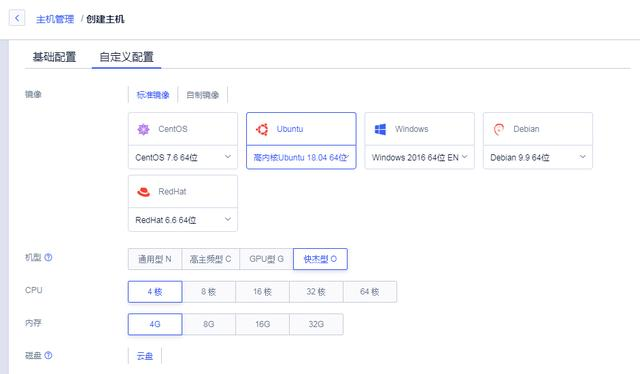The image size is (640, 374).
Task: Select machine type GPU型 G
Action: (267, 259)
